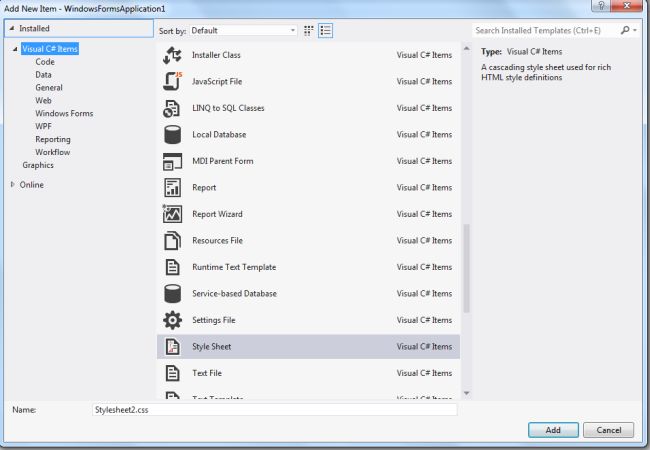The image size is (650, 450).
Task: Switch to small icons view
Action: (308, 31)
